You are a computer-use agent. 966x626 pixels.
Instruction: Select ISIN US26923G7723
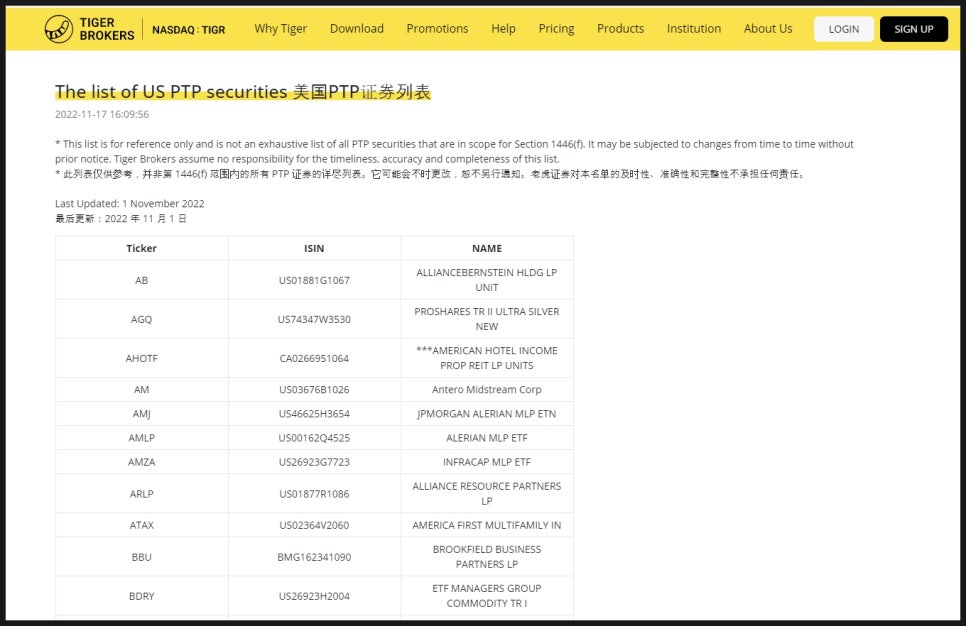[x=314, y=462]
